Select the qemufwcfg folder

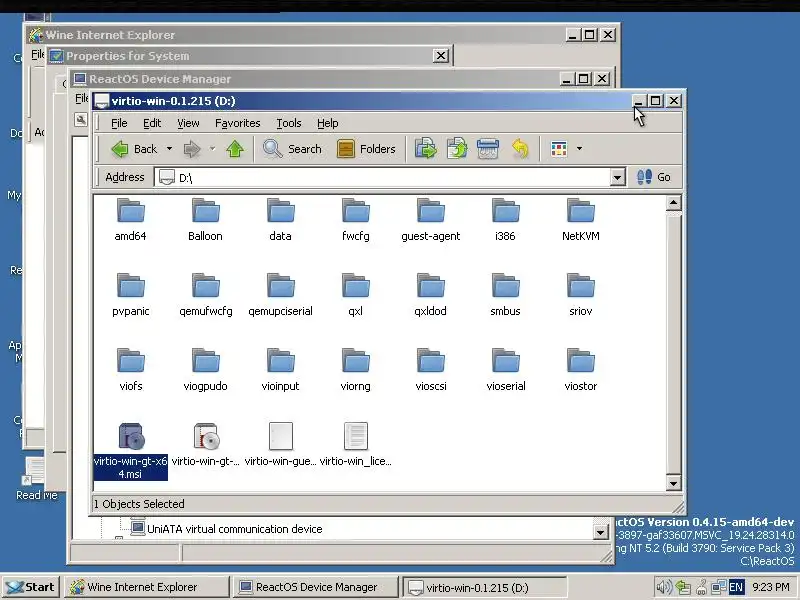pos(206,294)
